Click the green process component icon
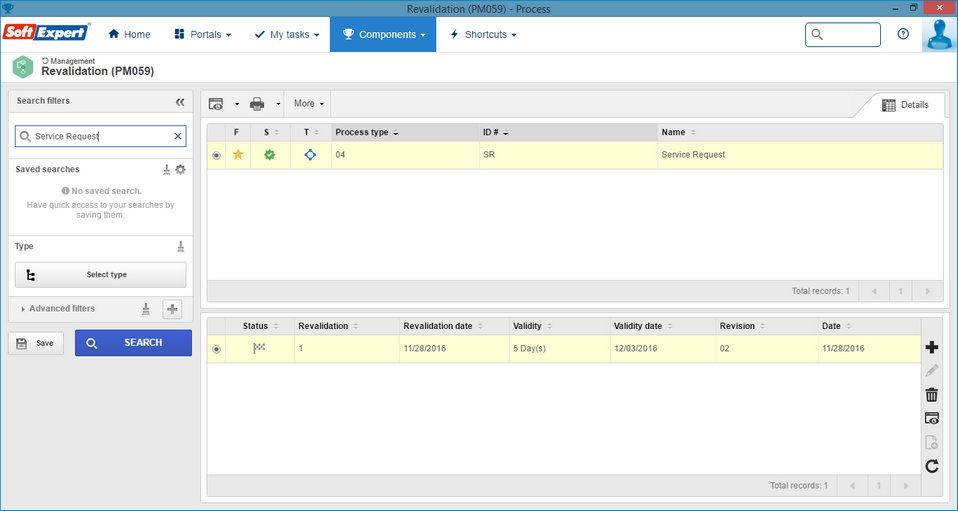Screen dimensions: 958x511 pyautogui.click(x=23, y=66)
